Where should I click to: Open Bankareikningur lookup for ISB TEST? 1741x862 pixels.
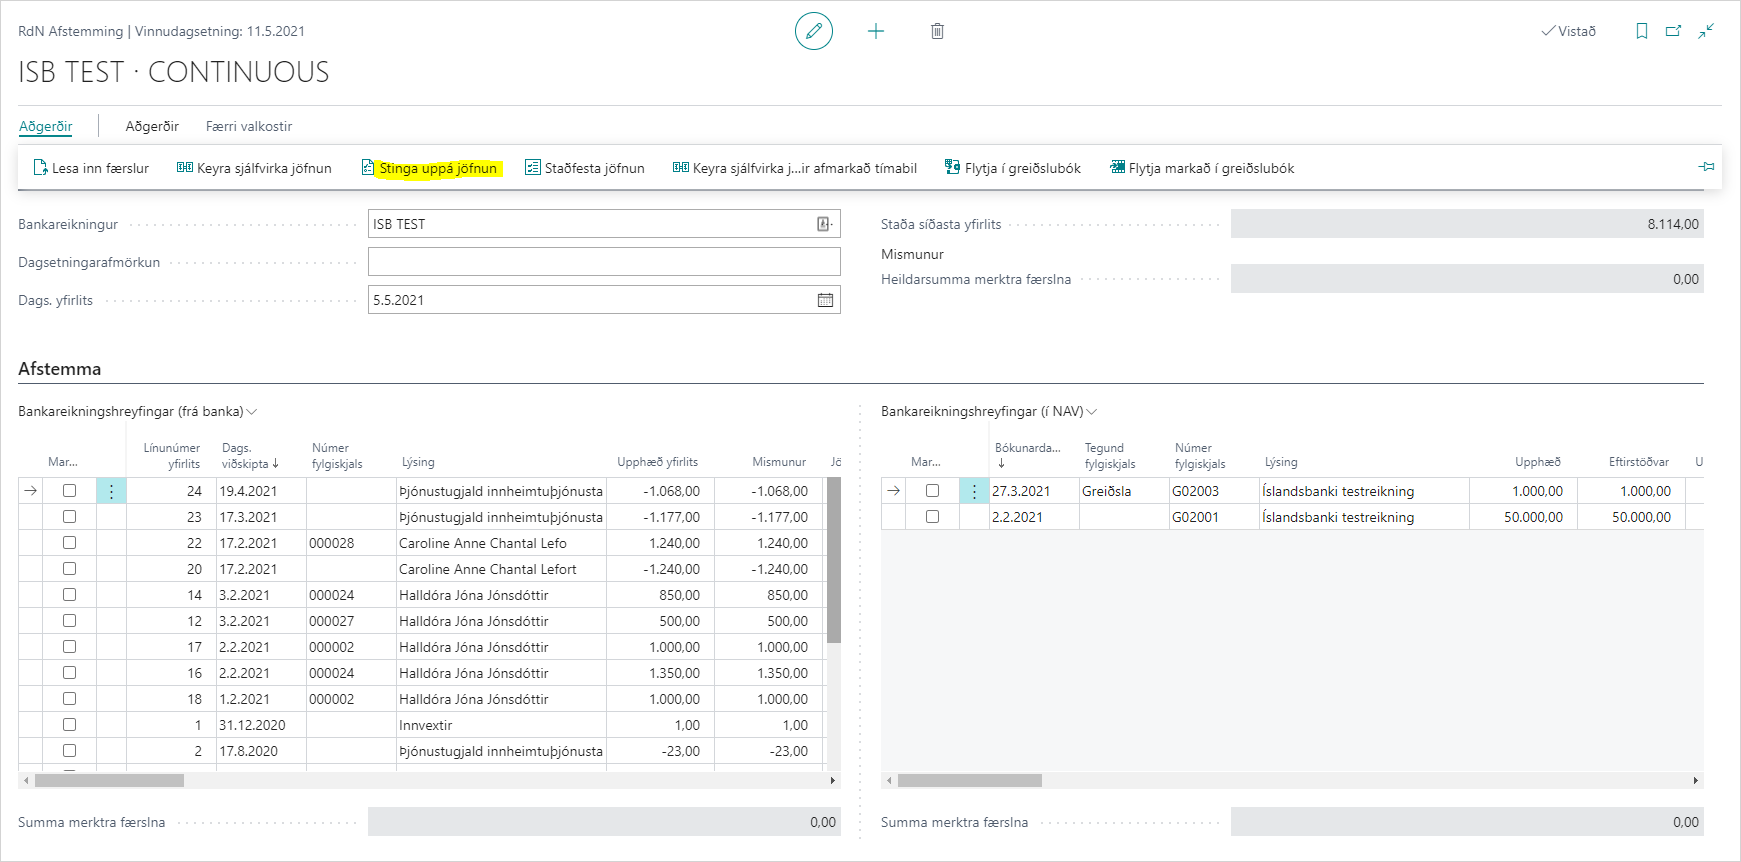pyautogui.click(x=824, y=224)
